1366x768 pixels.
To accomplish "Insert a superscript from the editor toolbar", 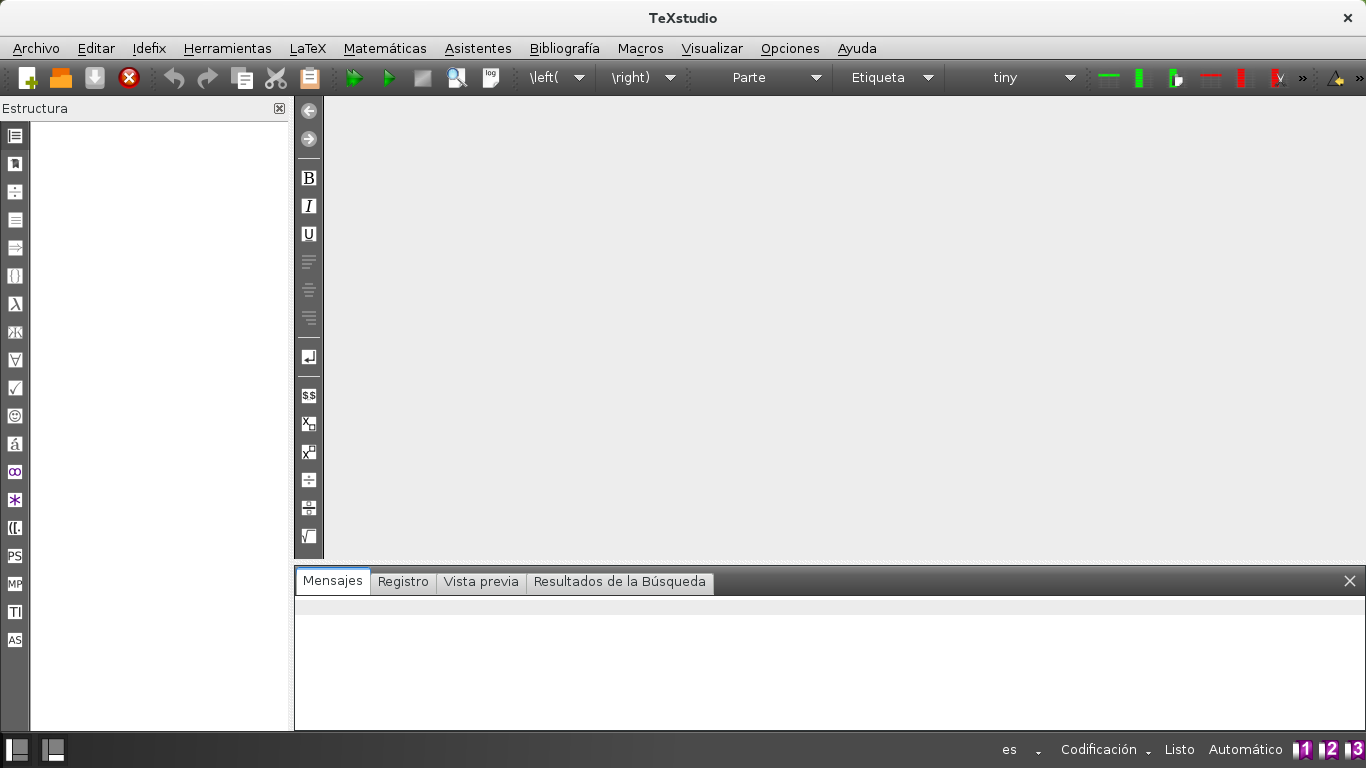I will [309, 452].
